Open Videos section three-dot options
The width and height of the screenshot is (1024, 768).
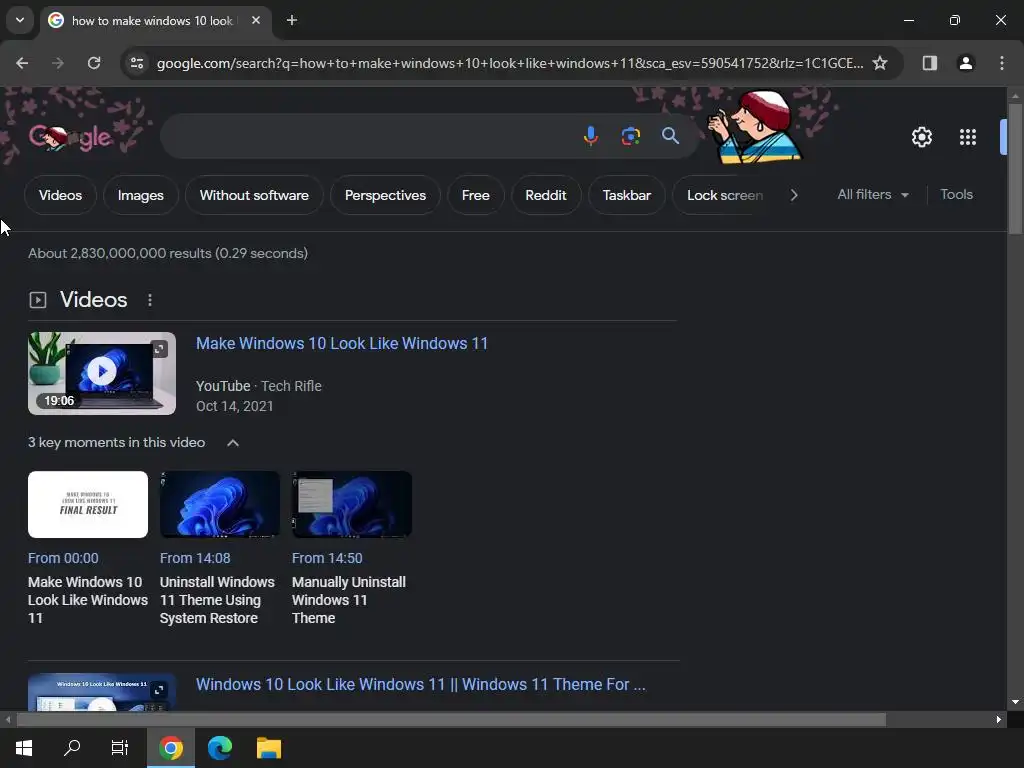coord(150,300)
